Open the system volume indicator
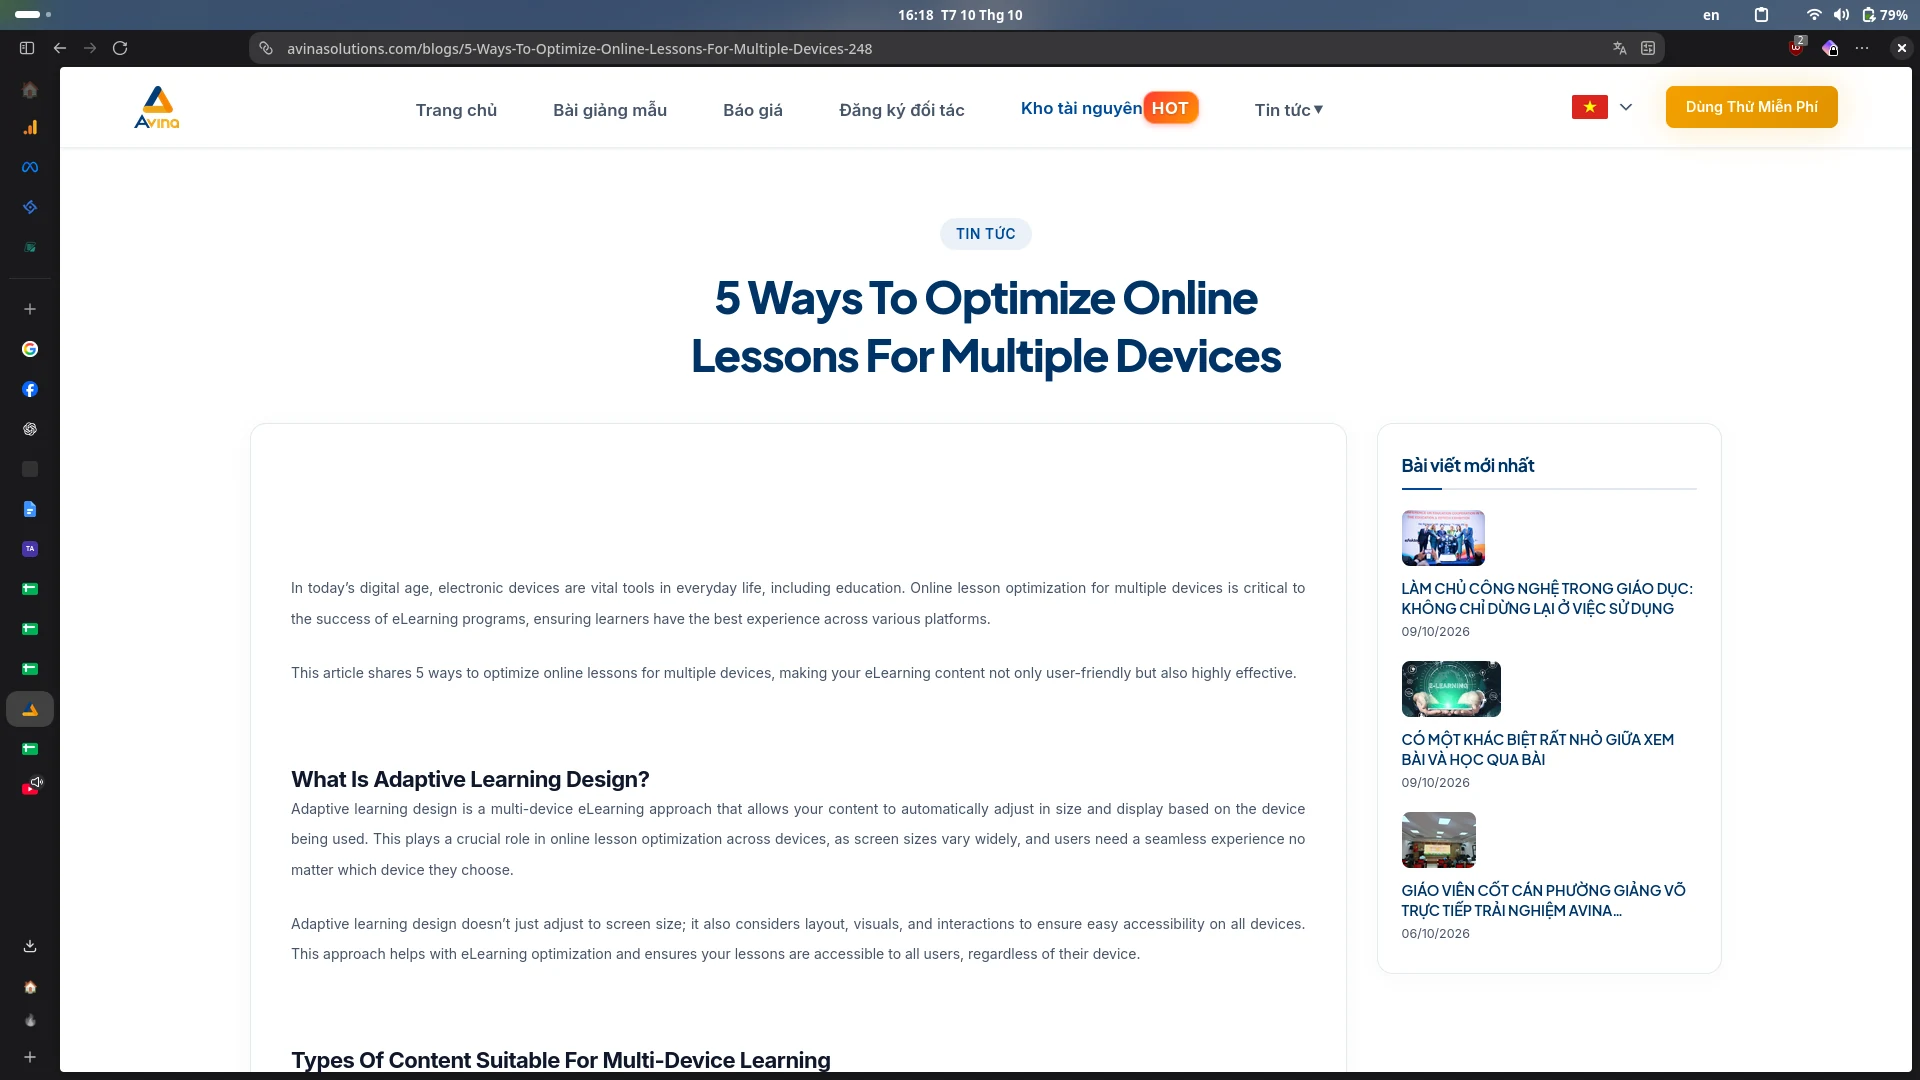This screenshot has height=1080, width=1920. [x=1841, y=15]
